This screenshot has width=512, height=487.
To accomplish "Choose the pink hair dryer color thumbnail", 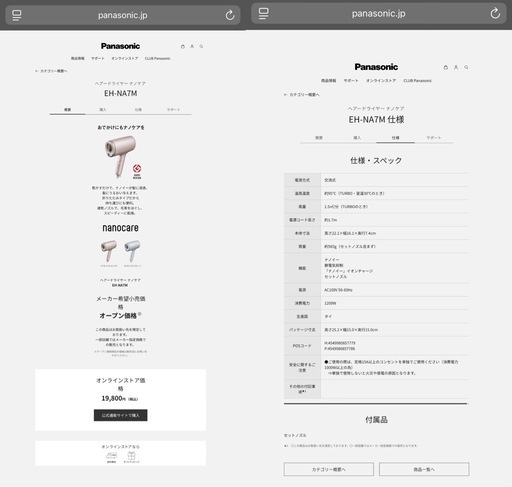I will pyautogui.click(x=109, y=252).
